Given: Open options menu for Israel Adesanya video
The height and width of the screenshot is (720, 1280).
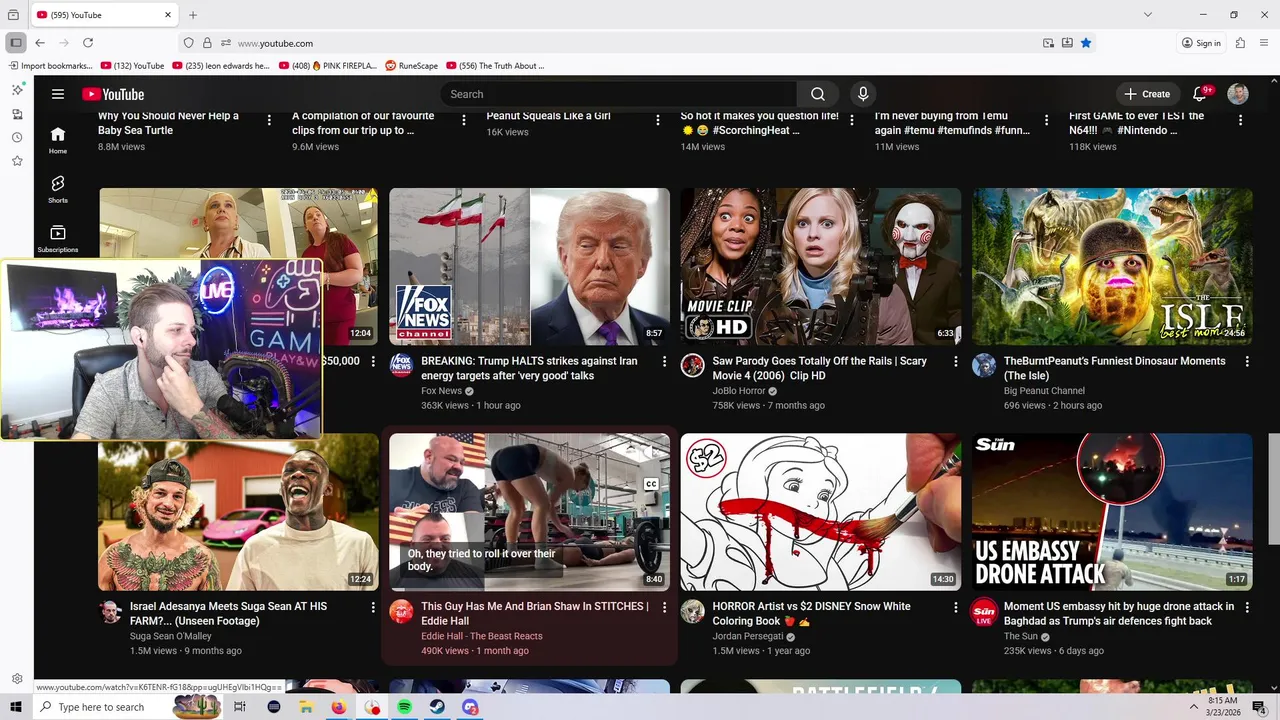Looking at the screenshot, I should click(x=373, y=606).
